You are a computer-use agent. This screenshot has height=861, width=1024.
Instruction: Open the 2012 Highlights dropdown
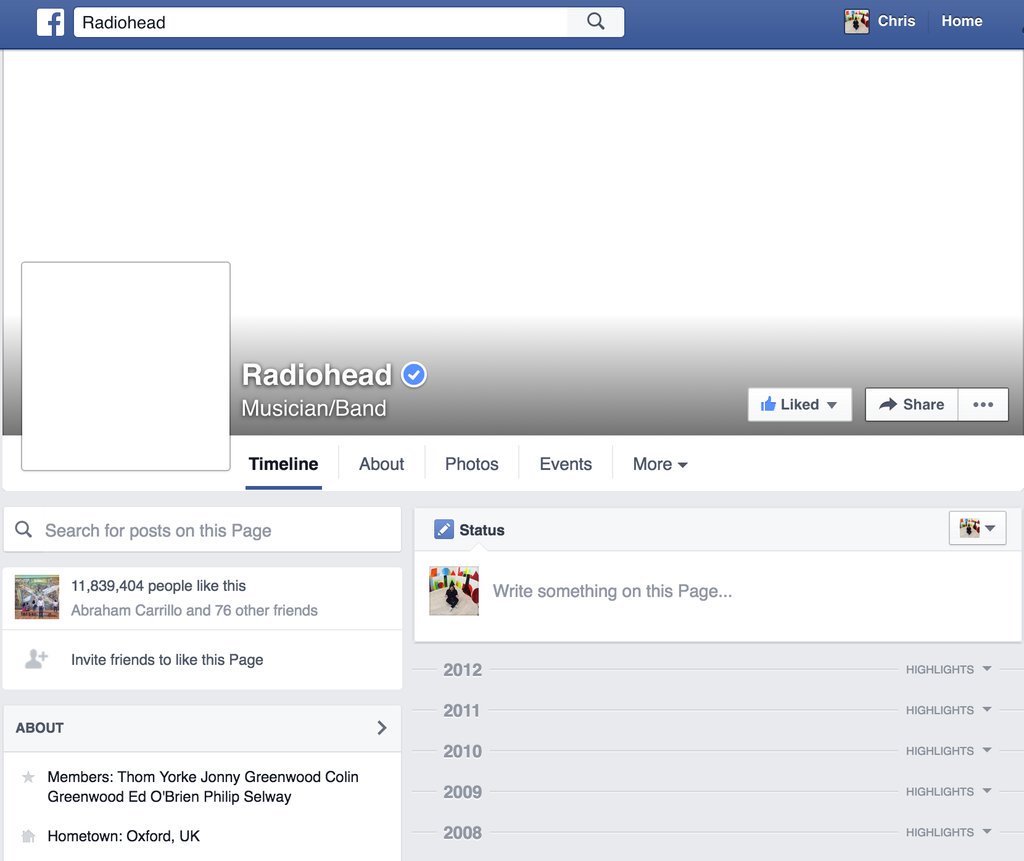[x=948, y=669]
